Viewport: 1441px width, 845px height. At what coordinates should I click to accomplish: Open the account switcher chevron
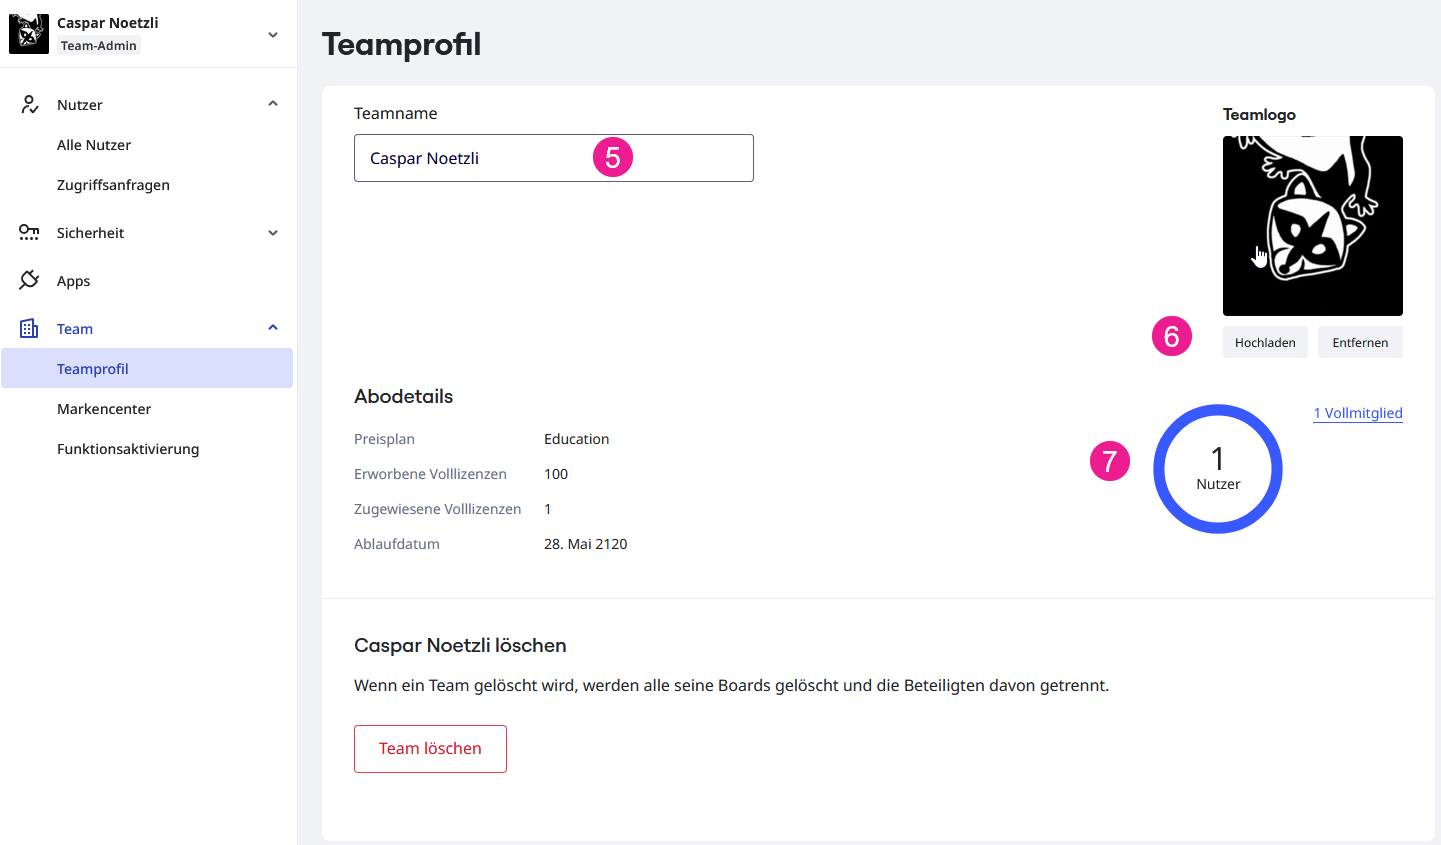pyautogui.click(x=273, y=35)
